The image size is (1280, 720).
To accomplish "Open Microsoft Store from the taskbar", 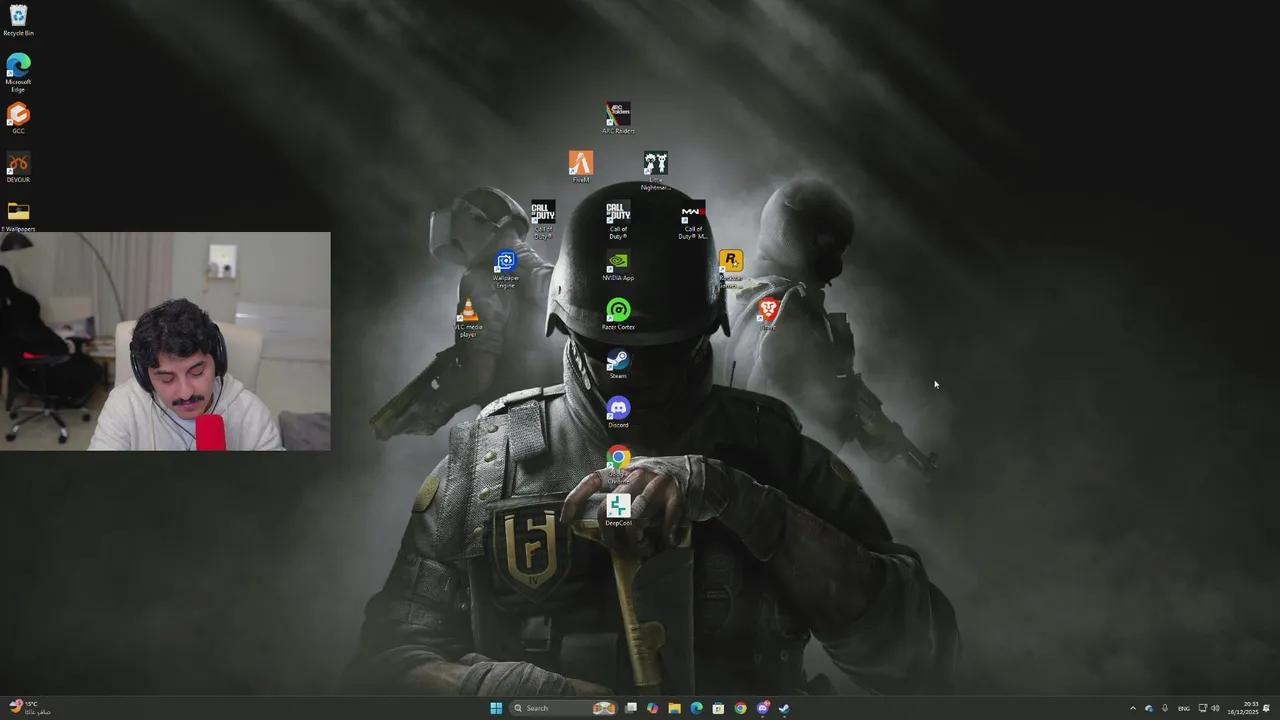I will click(x=718, y=708).
